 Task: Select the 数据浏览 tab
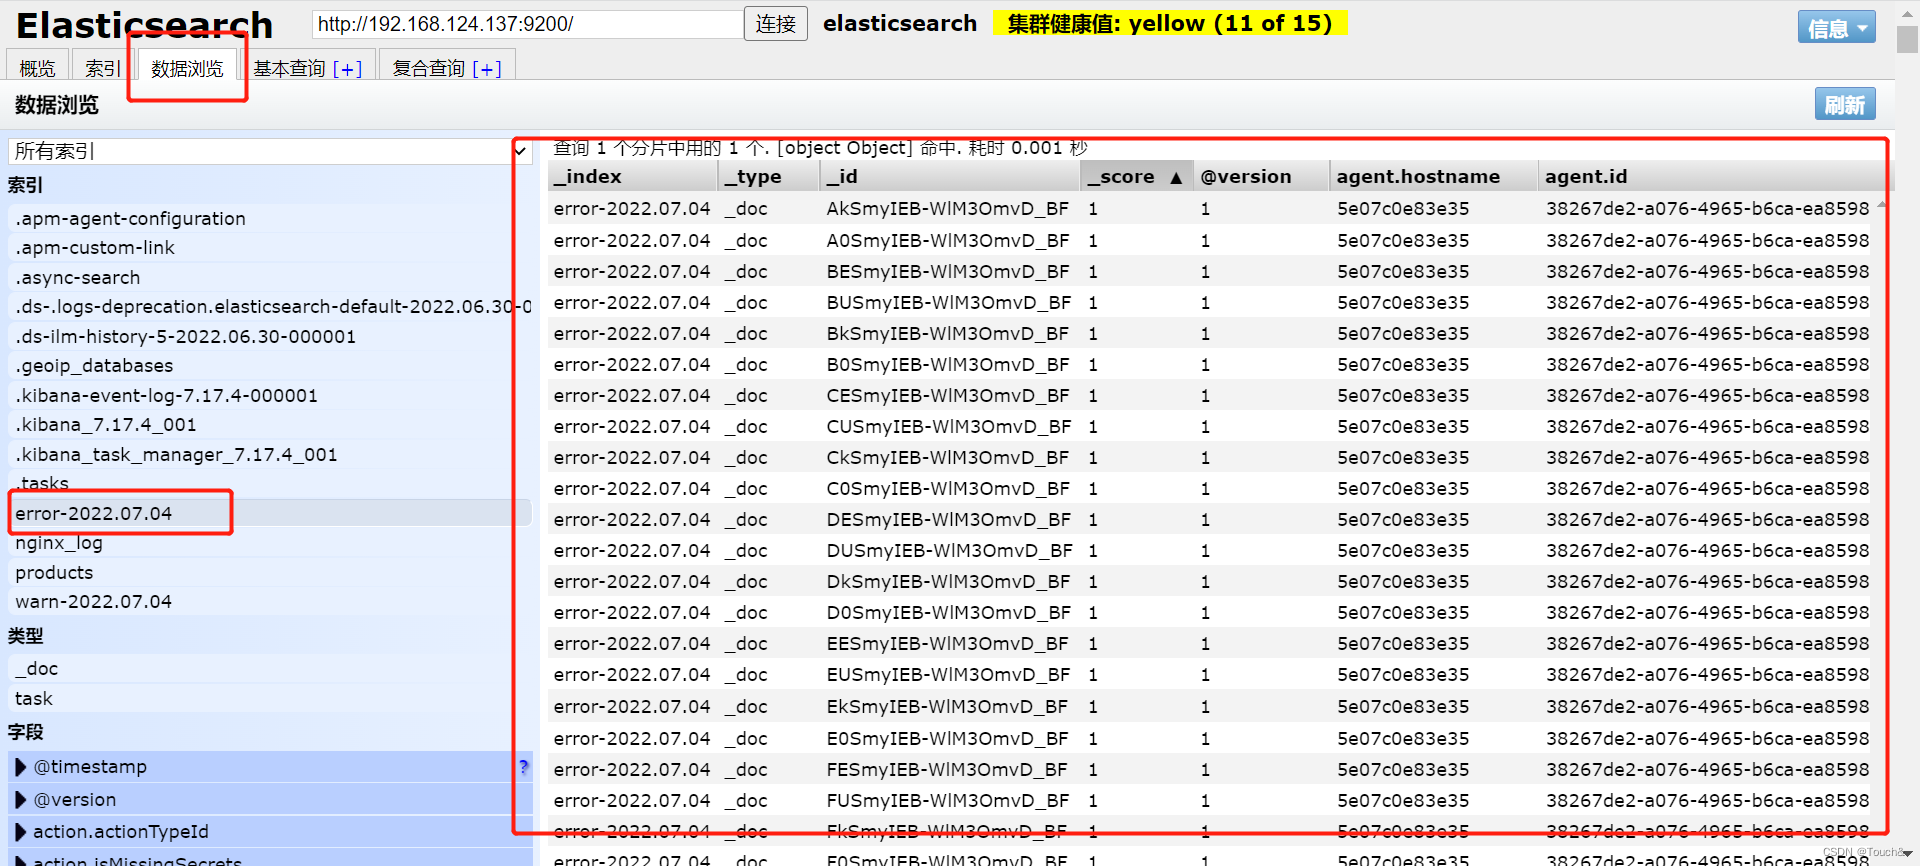pyautogui.click(x=187, y=68)
